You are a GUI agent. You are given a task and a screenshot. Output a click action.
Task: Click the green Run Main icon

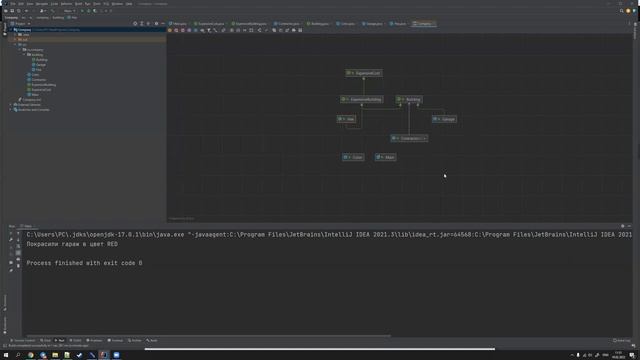click(x=82, y=11)
